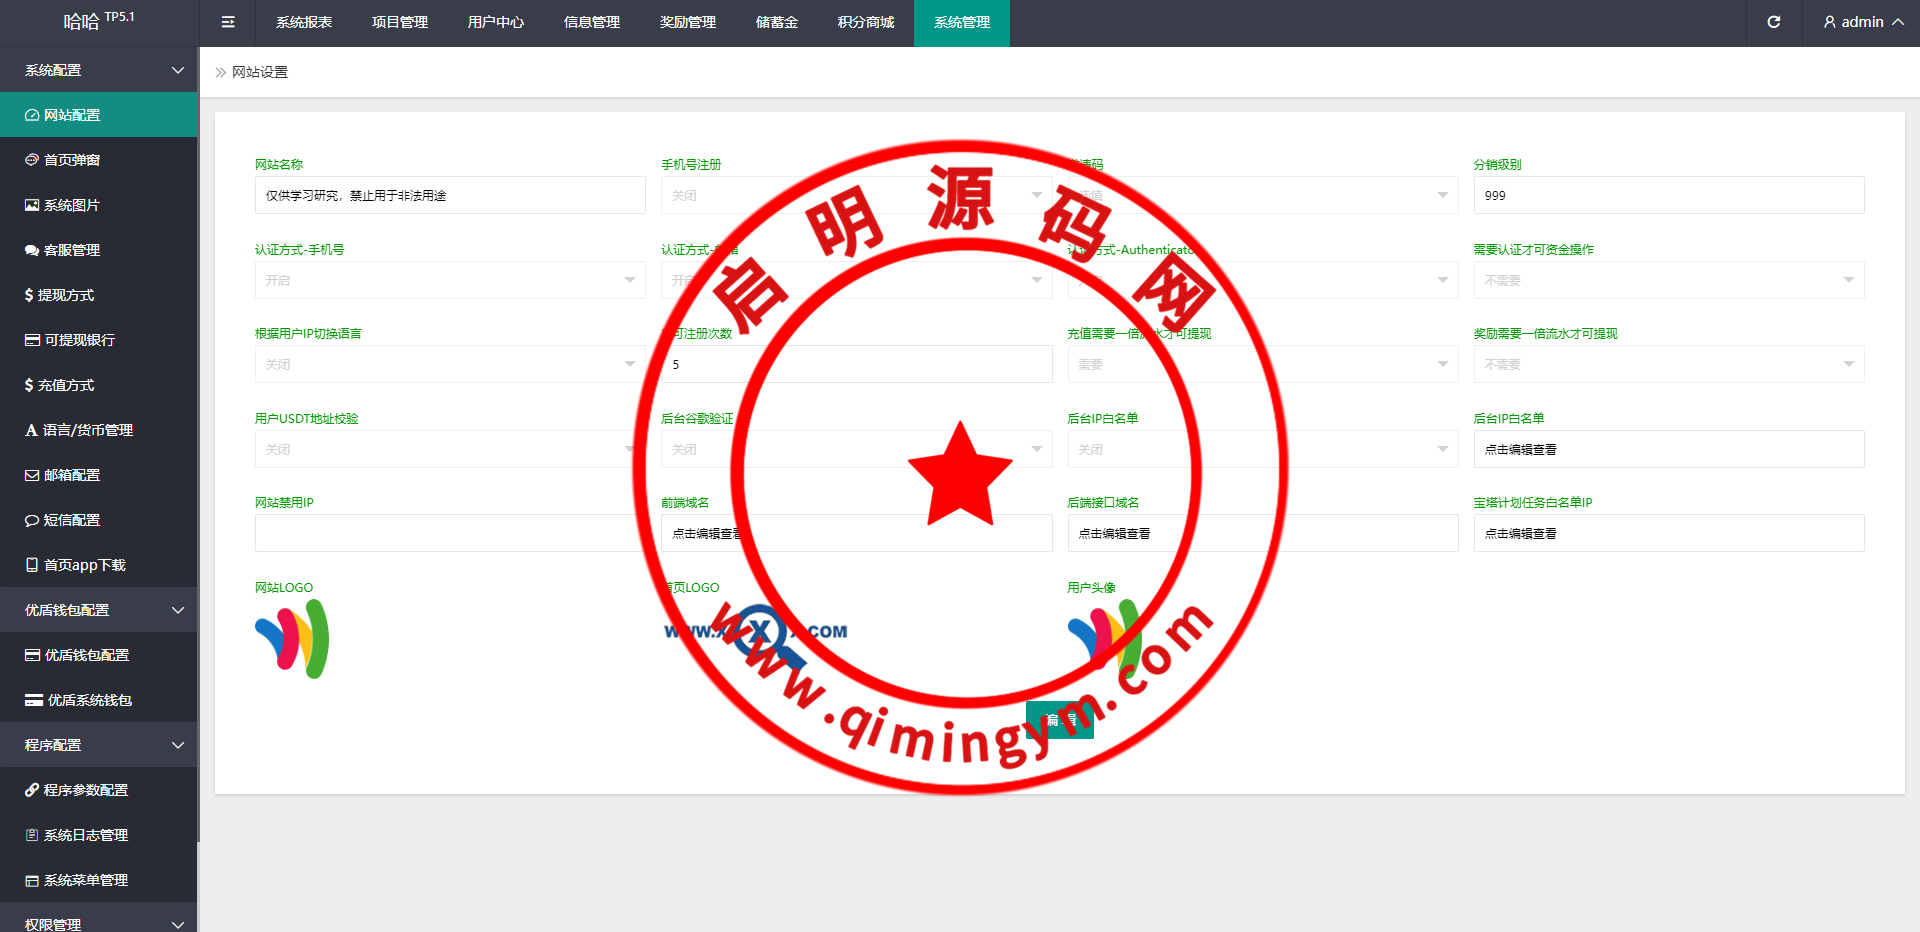
Task: Open the admin user menu
Action: pos(1863,22)
